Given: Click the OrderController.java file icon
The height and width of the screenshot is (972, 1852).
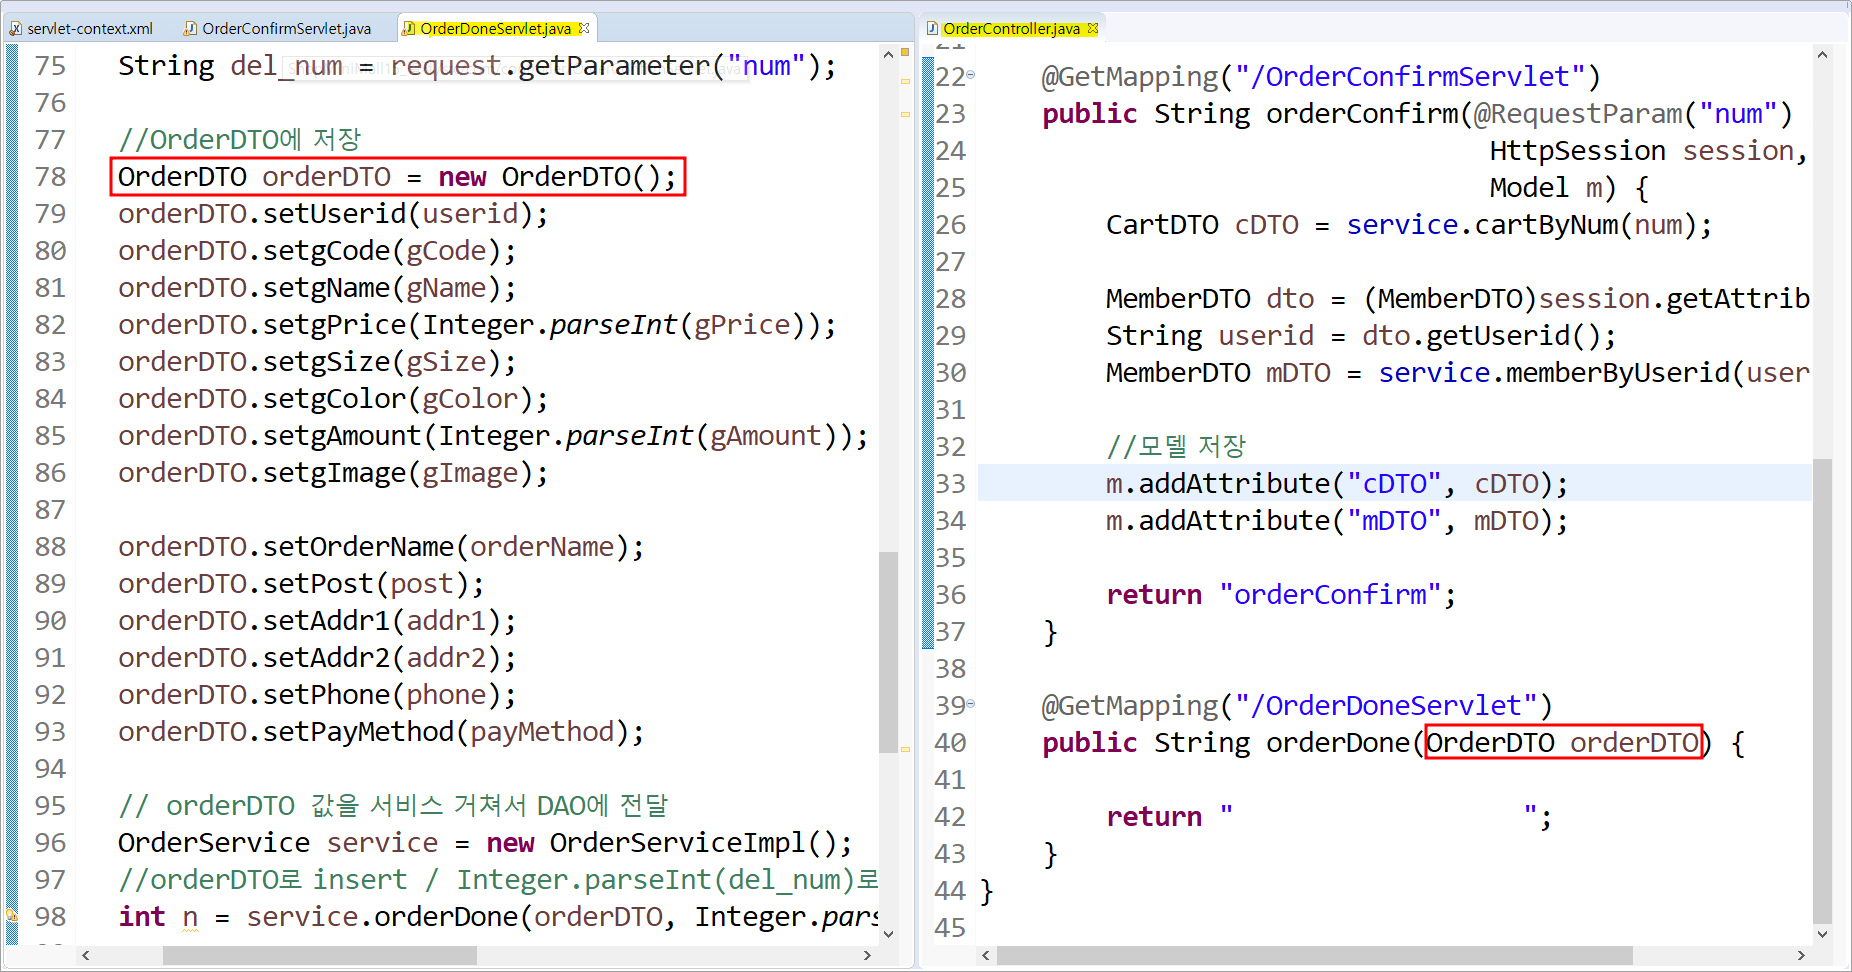Looking at the screenshot, I should coord(932,28).
